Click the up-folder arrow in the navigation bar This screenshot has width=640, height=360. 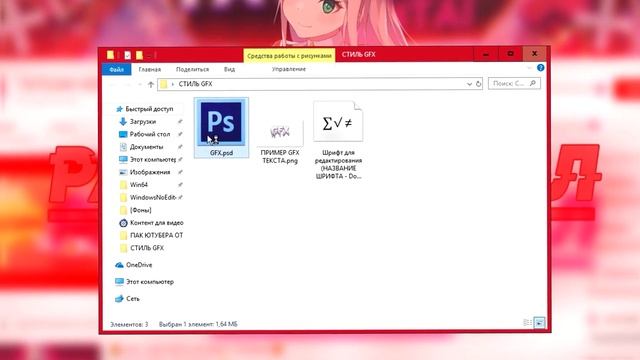click(151, 84)
